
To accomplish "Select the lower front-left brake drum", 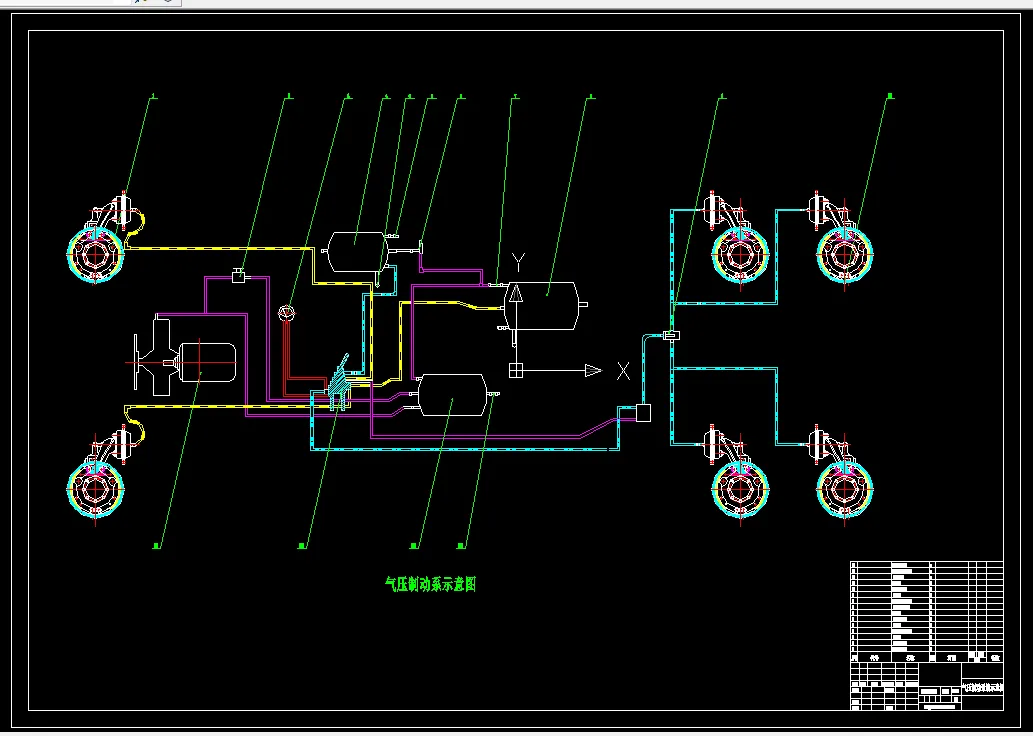I will click(96, 488).
